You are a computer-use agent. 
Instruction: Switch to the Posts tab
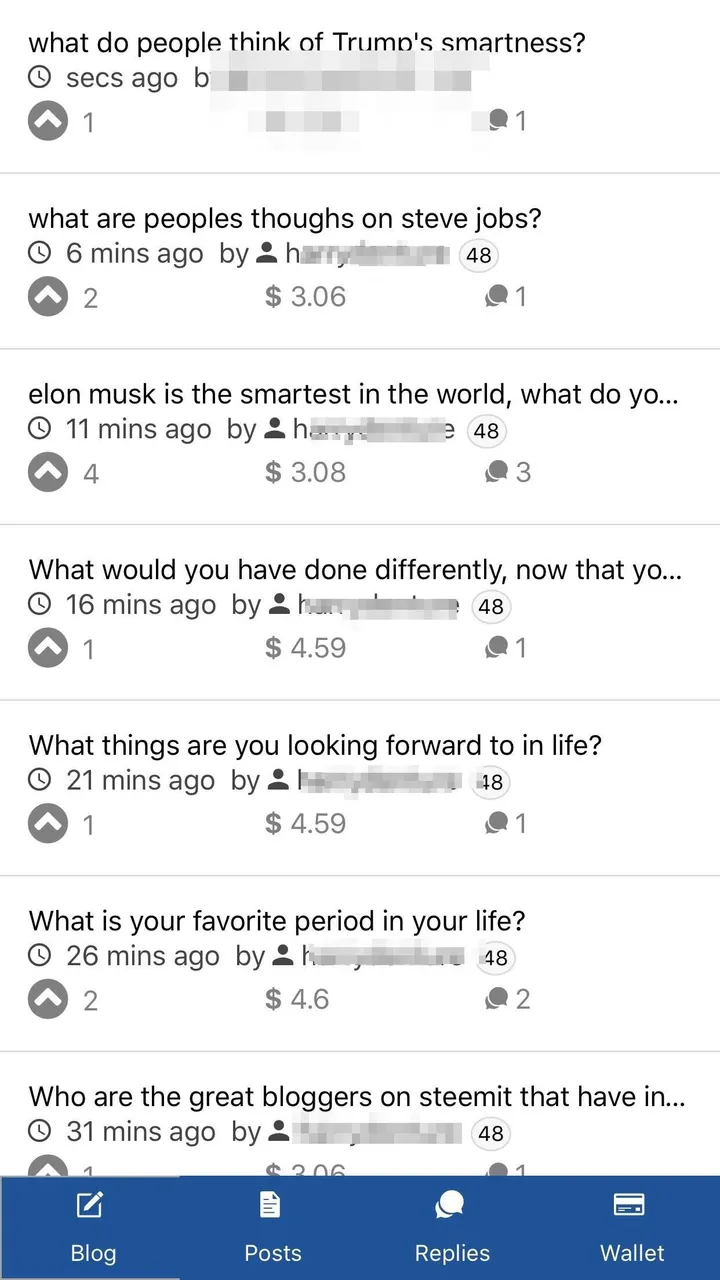click(271, 1228)
